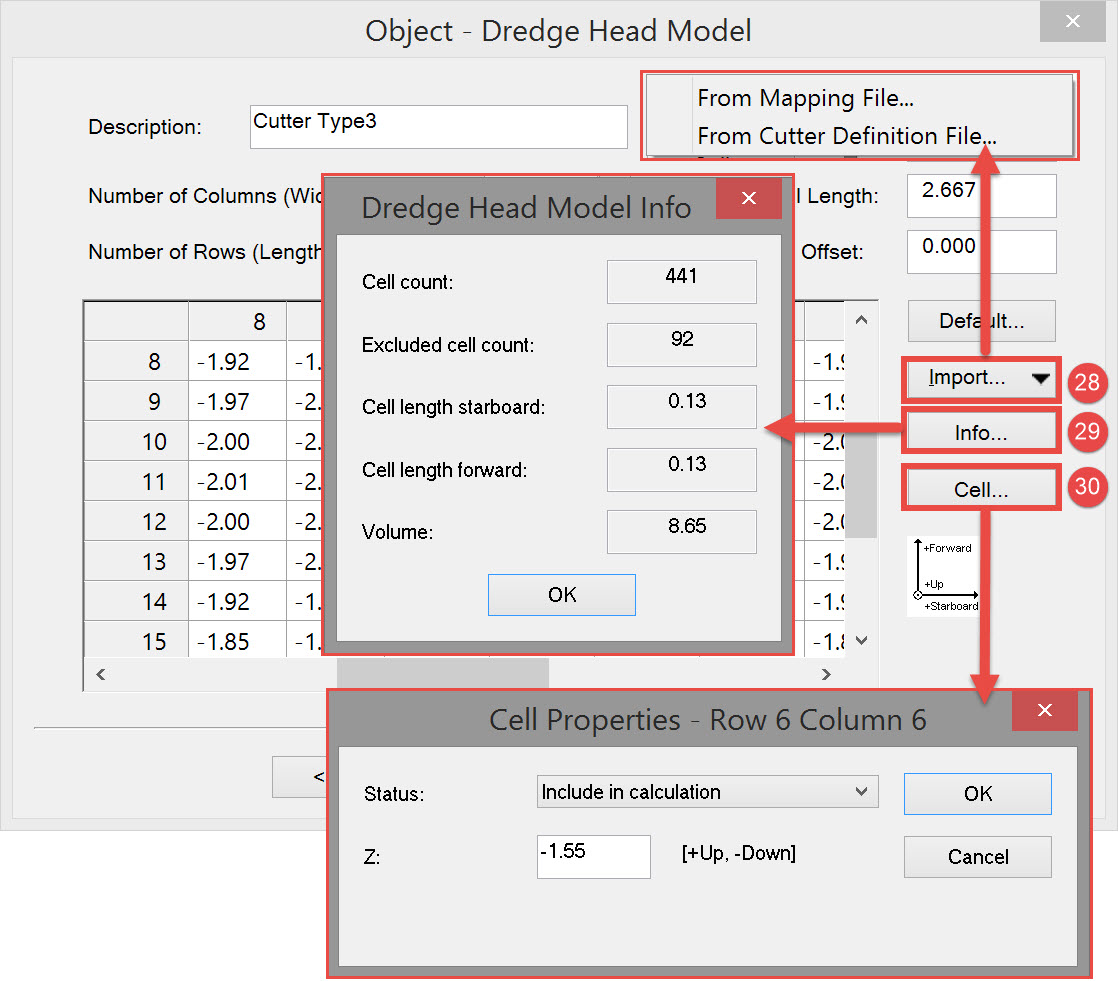
Task: Open the Info dialog button
Action: click(x=979, y=433)
